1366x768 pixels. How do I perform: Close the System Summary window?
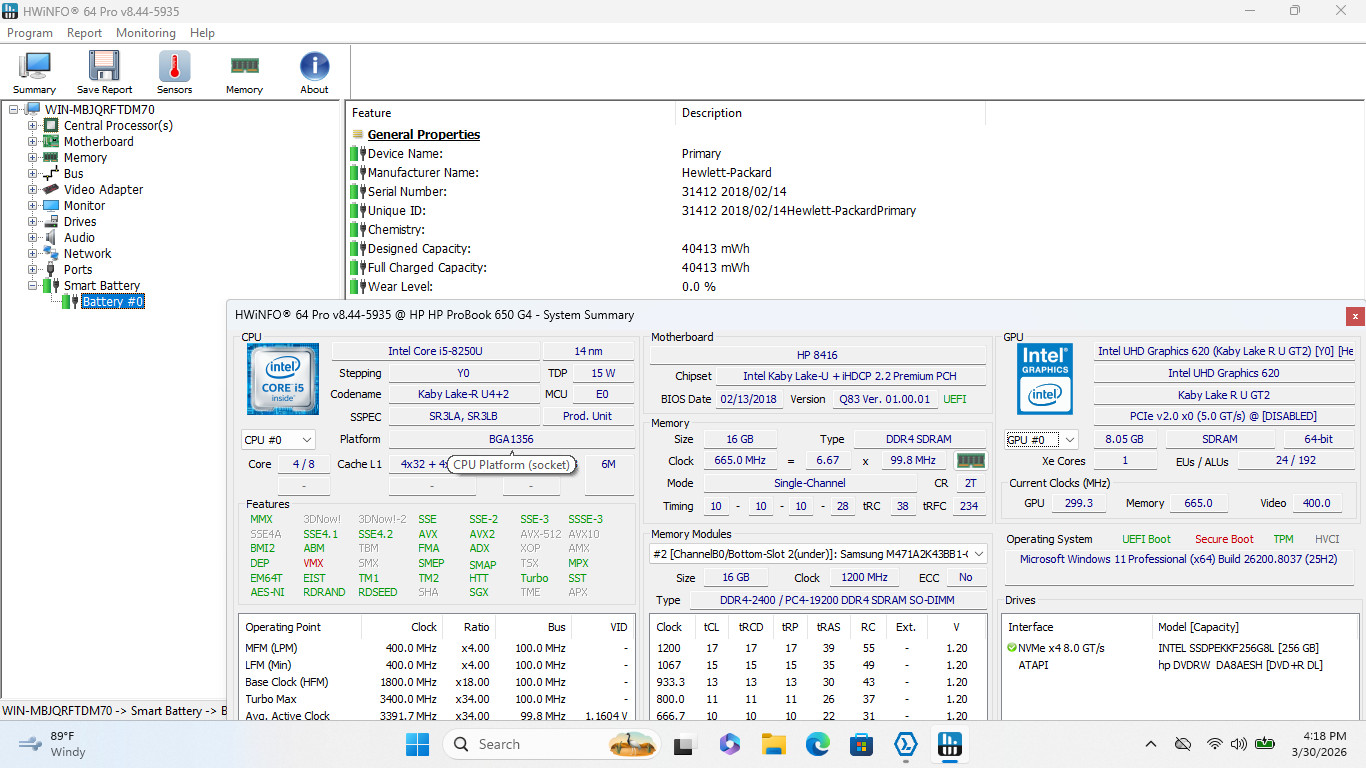(1355, 315)
